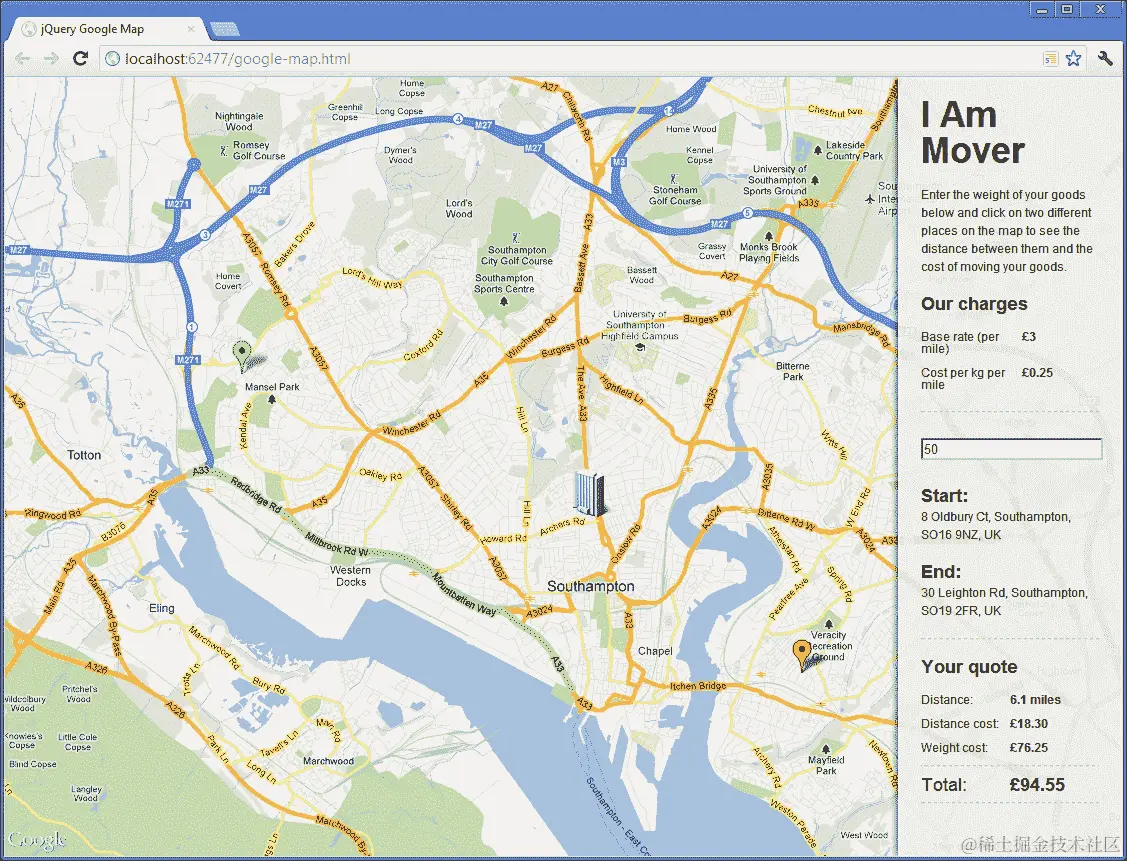Click the Marchwood label on the map
1127x861 pixels.
[328, 760]
